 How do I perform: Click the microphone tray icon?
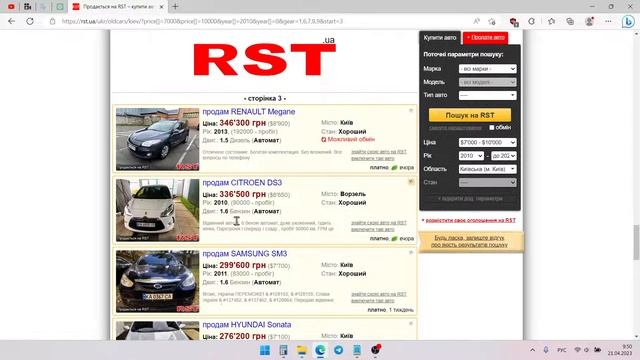(x=546, y=350)
